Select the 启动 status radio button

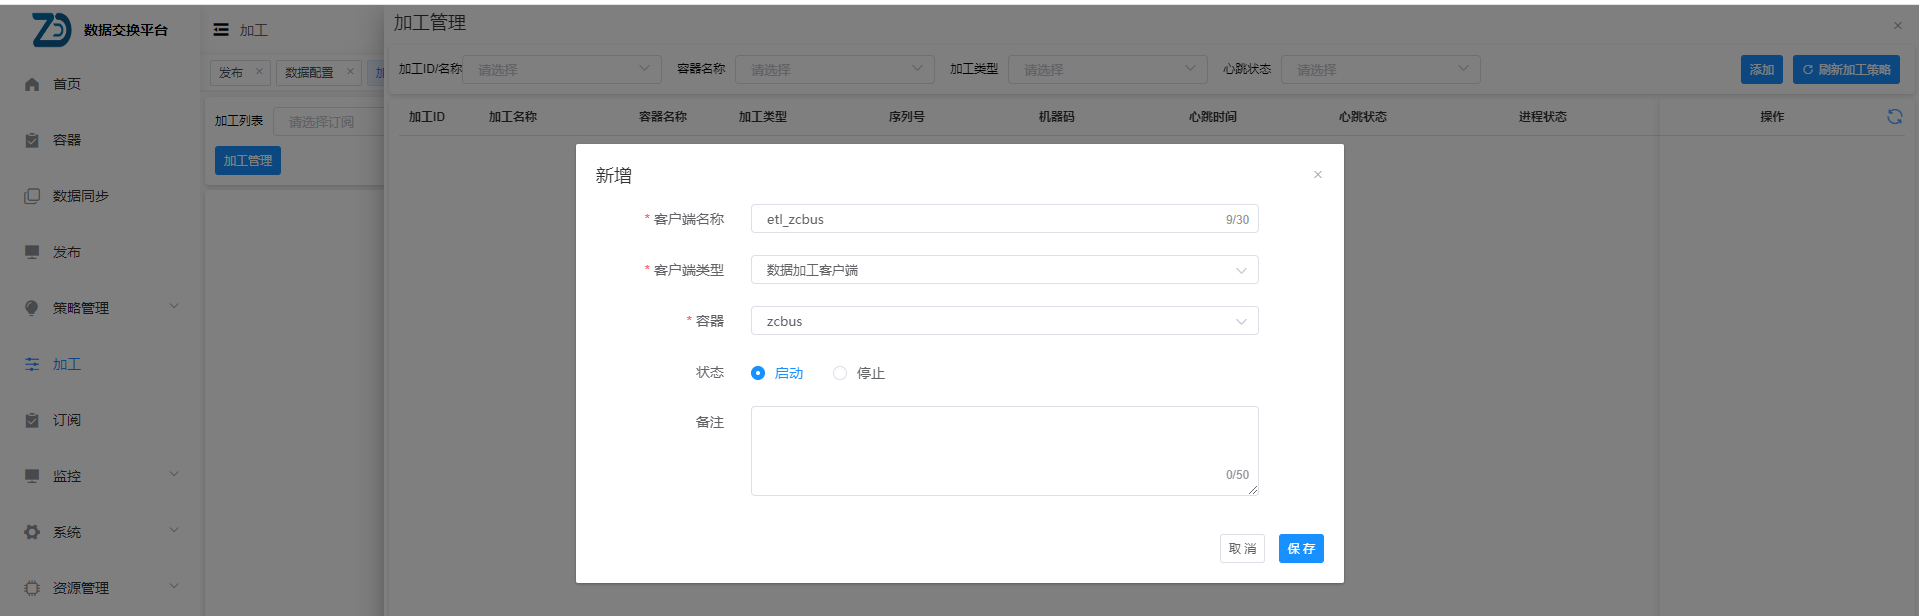click(758, 373)
